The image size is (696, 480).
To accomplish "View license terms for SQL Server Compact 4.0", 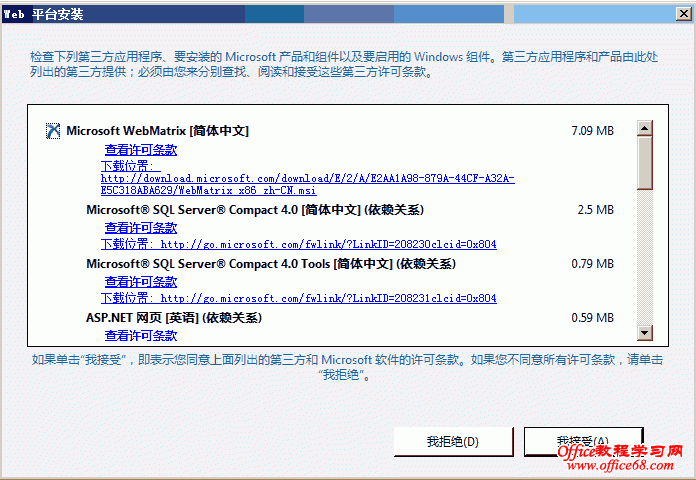I will [x=141, y=228].
